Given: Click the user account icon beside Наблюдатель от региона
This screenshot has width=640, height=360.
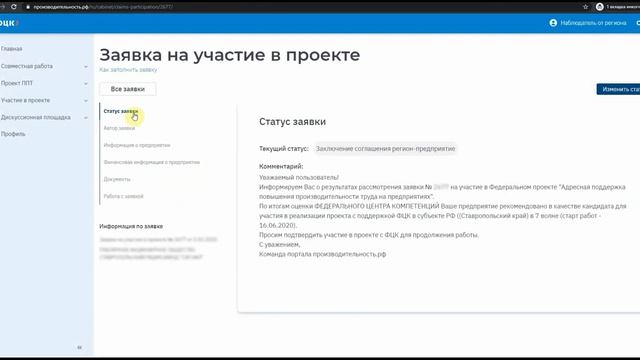Looking at the screenshot, I should click(x=553, y=23).
